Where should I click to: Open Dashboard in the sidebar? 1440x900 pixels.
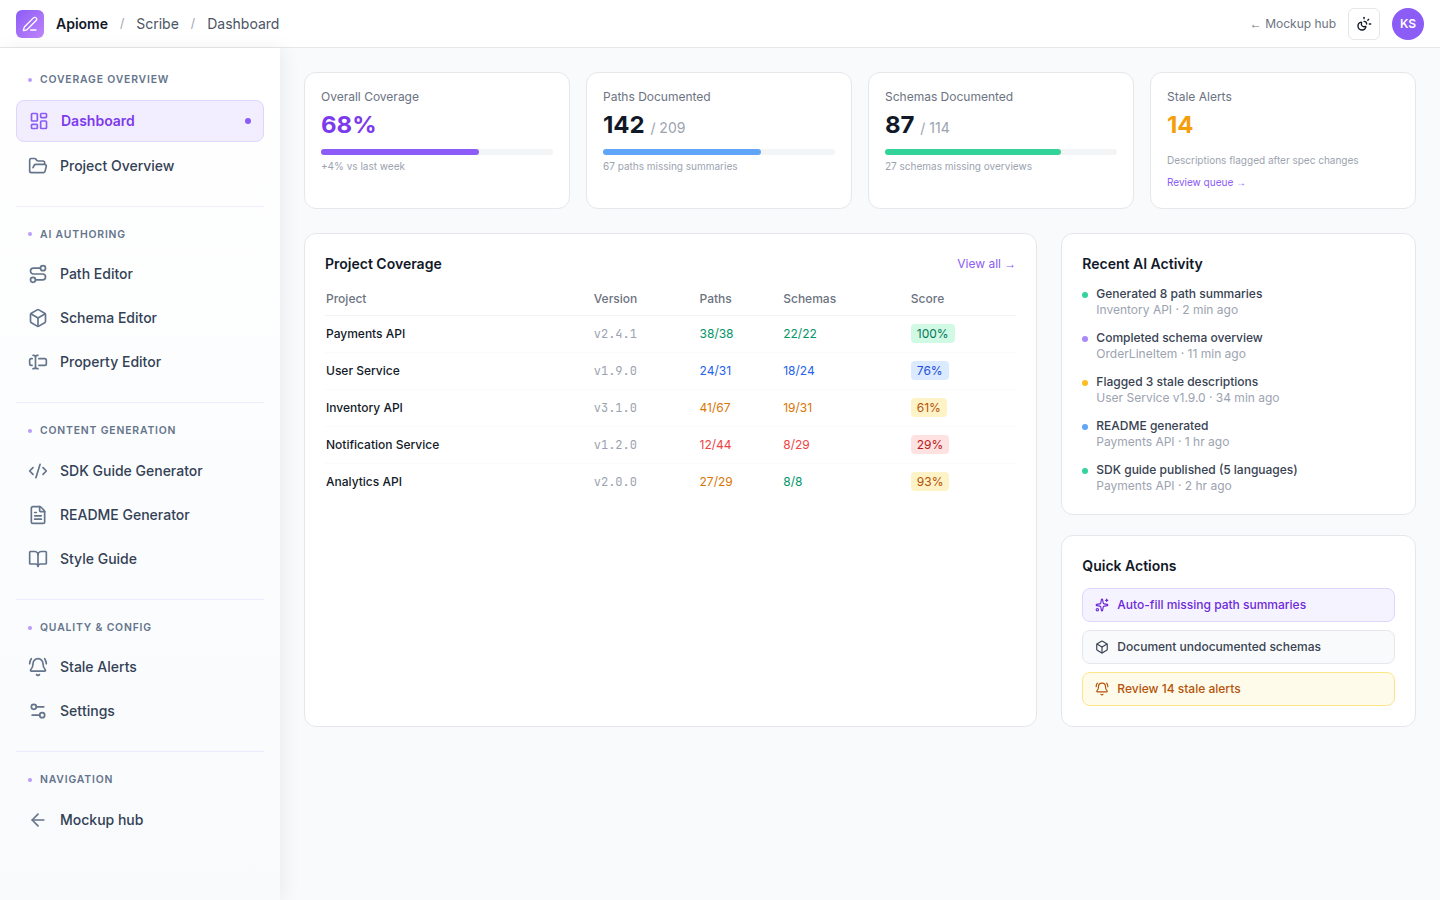coord(140,121)
